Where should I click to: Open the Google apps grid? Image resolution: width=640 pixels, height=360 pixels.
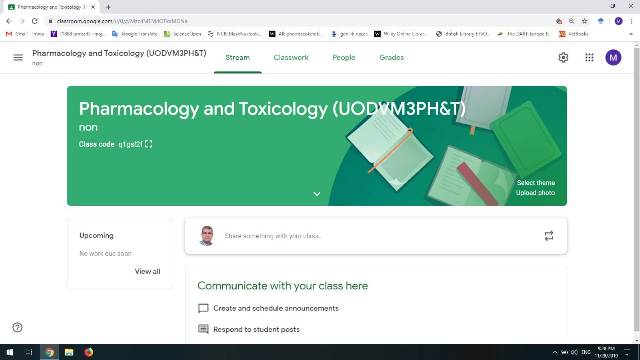point(589,58)
